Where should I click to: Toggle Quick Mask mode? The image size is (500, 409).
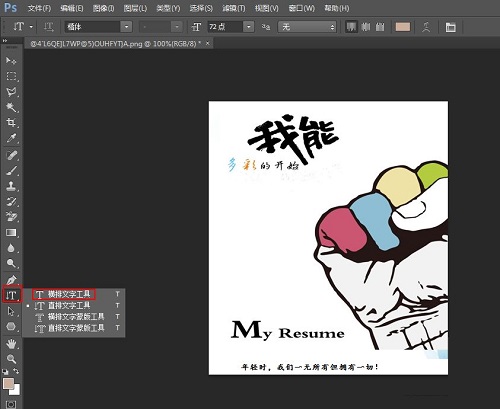click(11, 404)
